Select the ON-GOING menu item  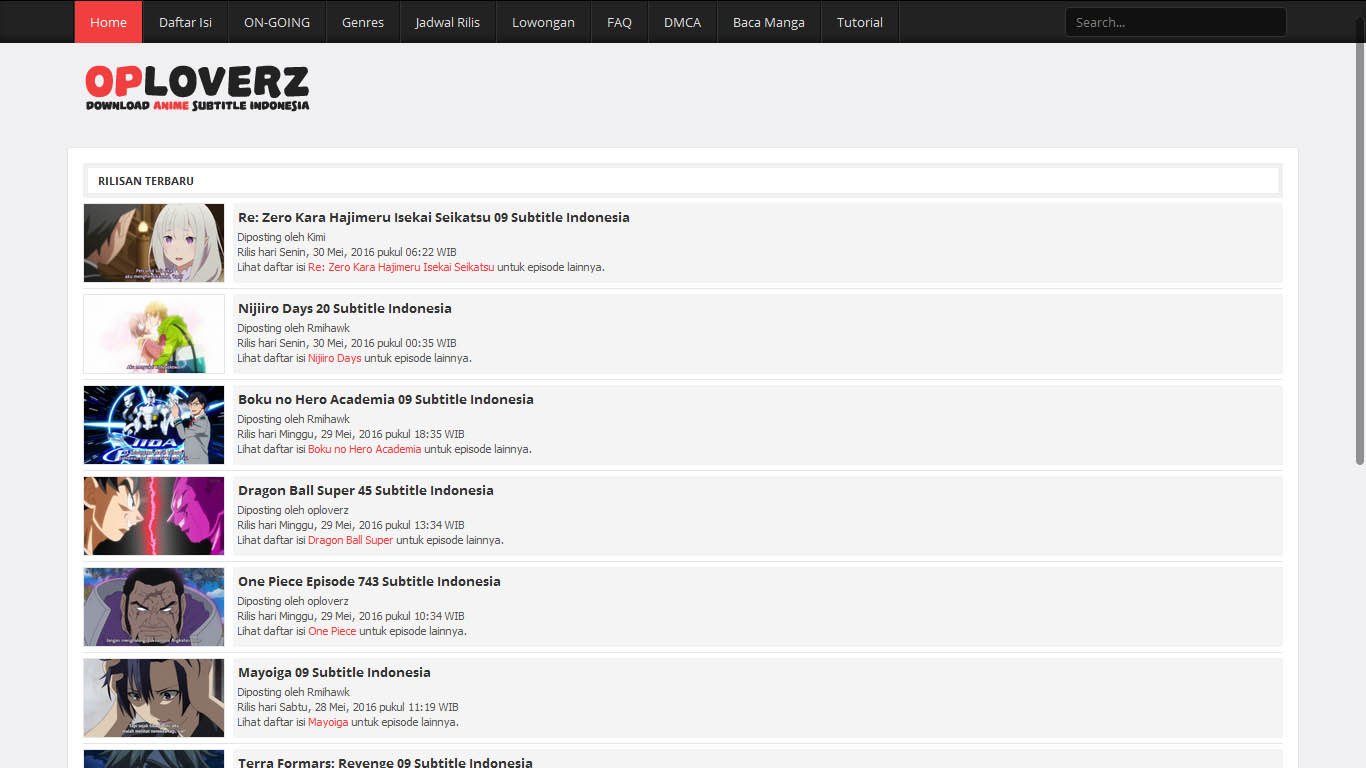click(277, 22)
